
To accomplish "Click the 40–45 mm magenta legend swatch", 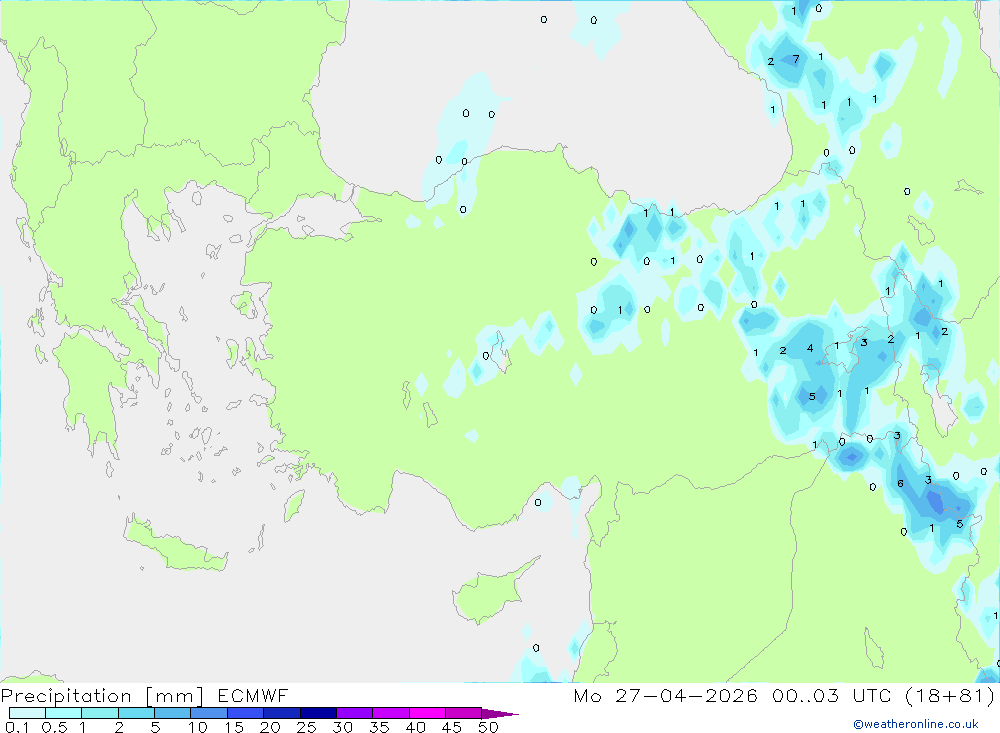I will [x=427, y=713].
